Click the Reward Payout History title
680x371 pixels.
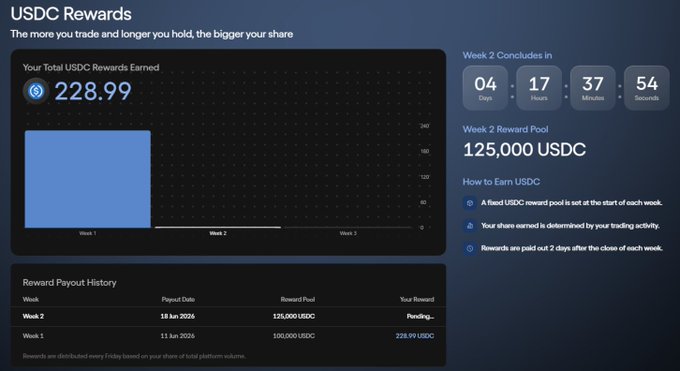(69, 282)
